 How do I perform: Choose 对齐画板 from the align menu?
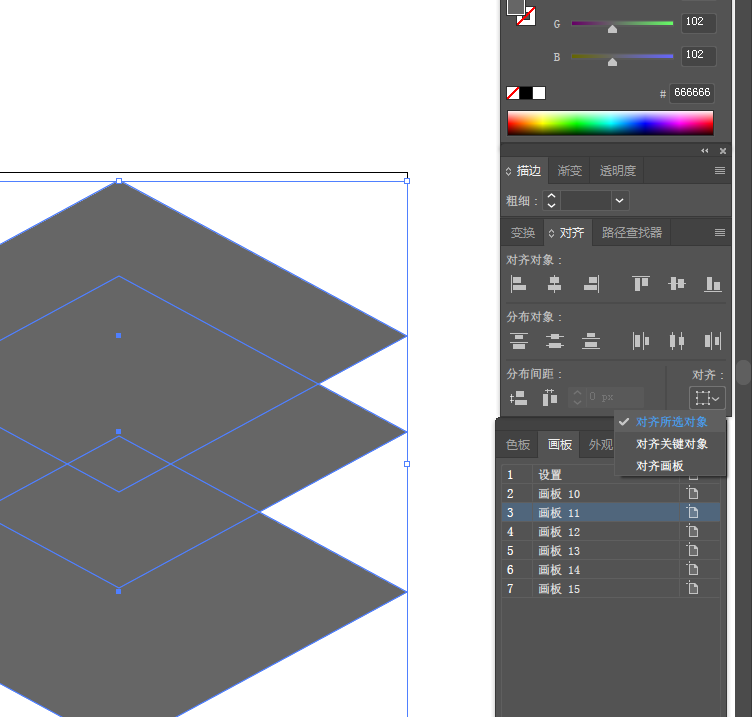coord(660,466)
